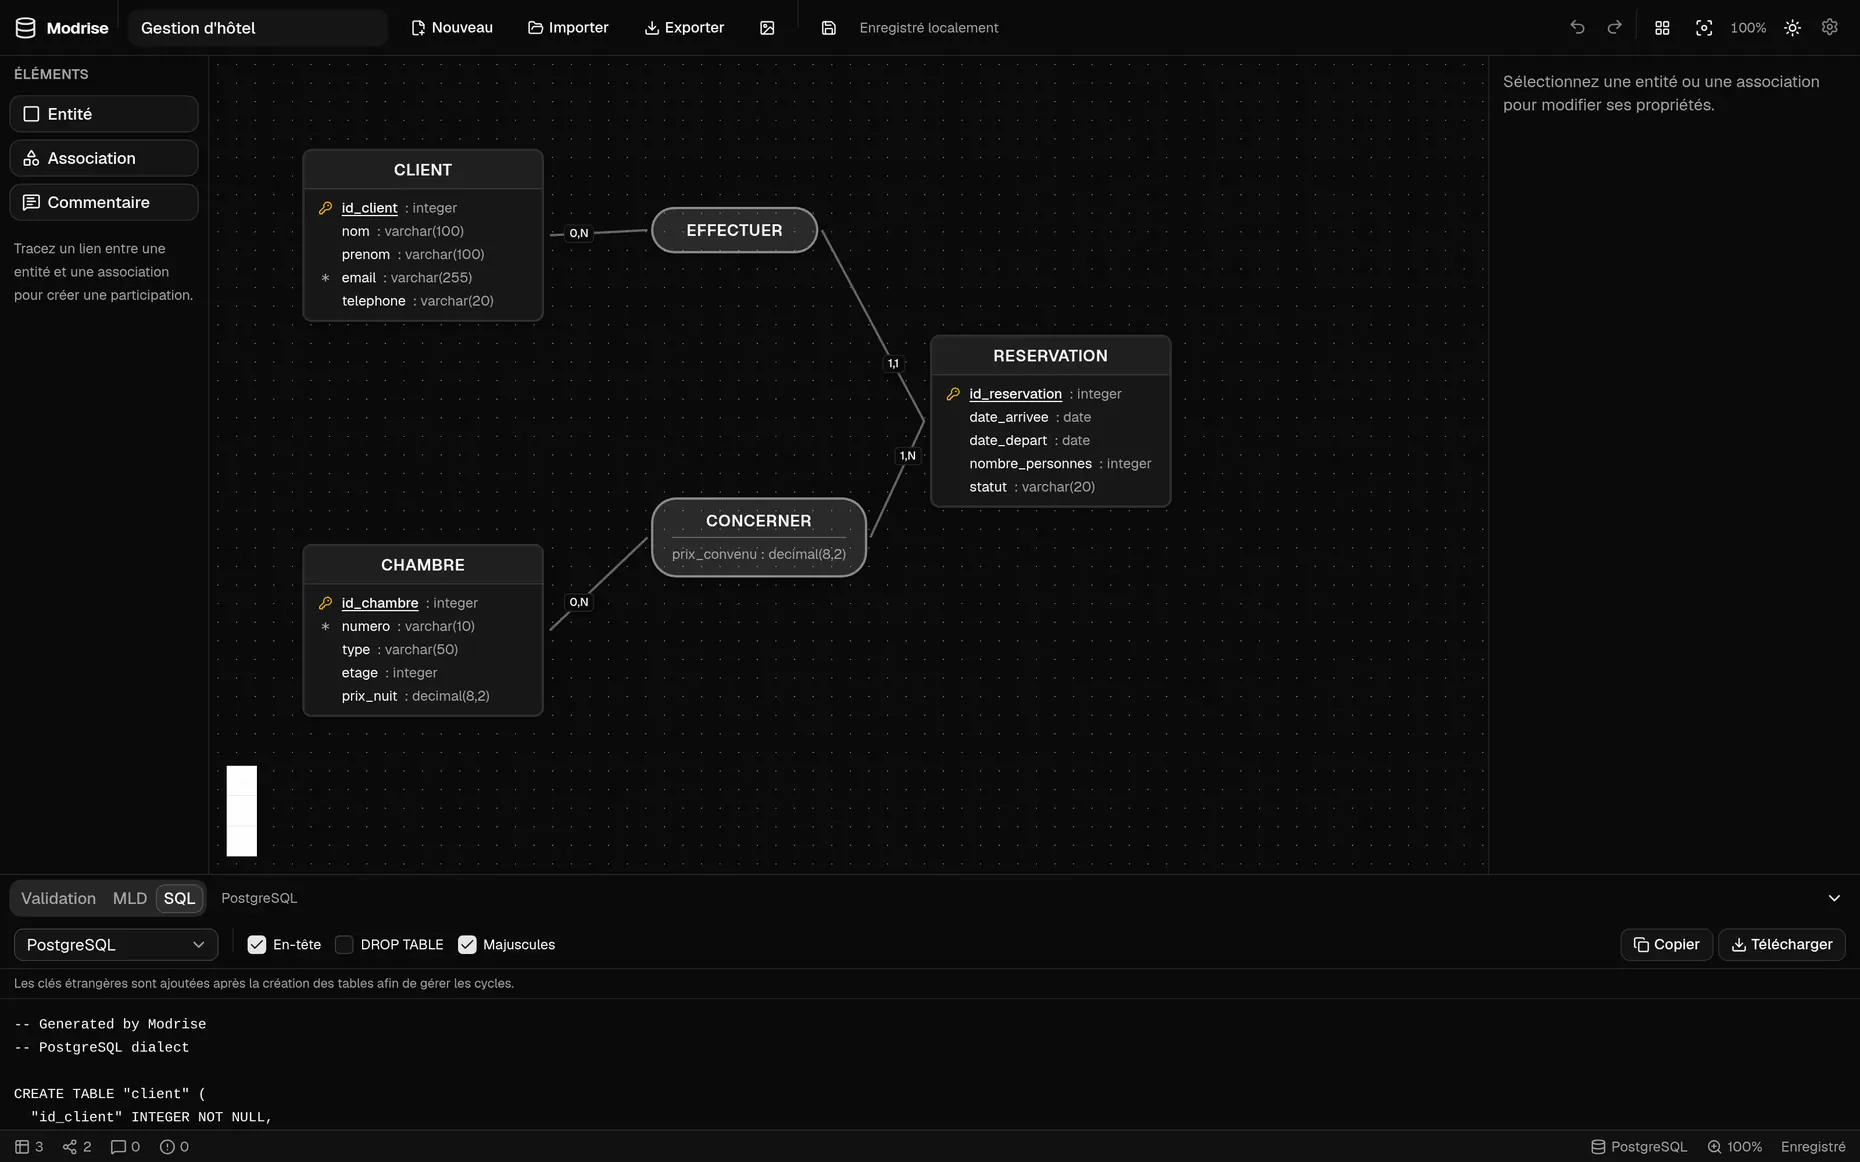Viewport: 1860px width, 1162px height.
Task: Click the prix_convenu attribute in CONCERNER
Action: click(x=758, y=554)
